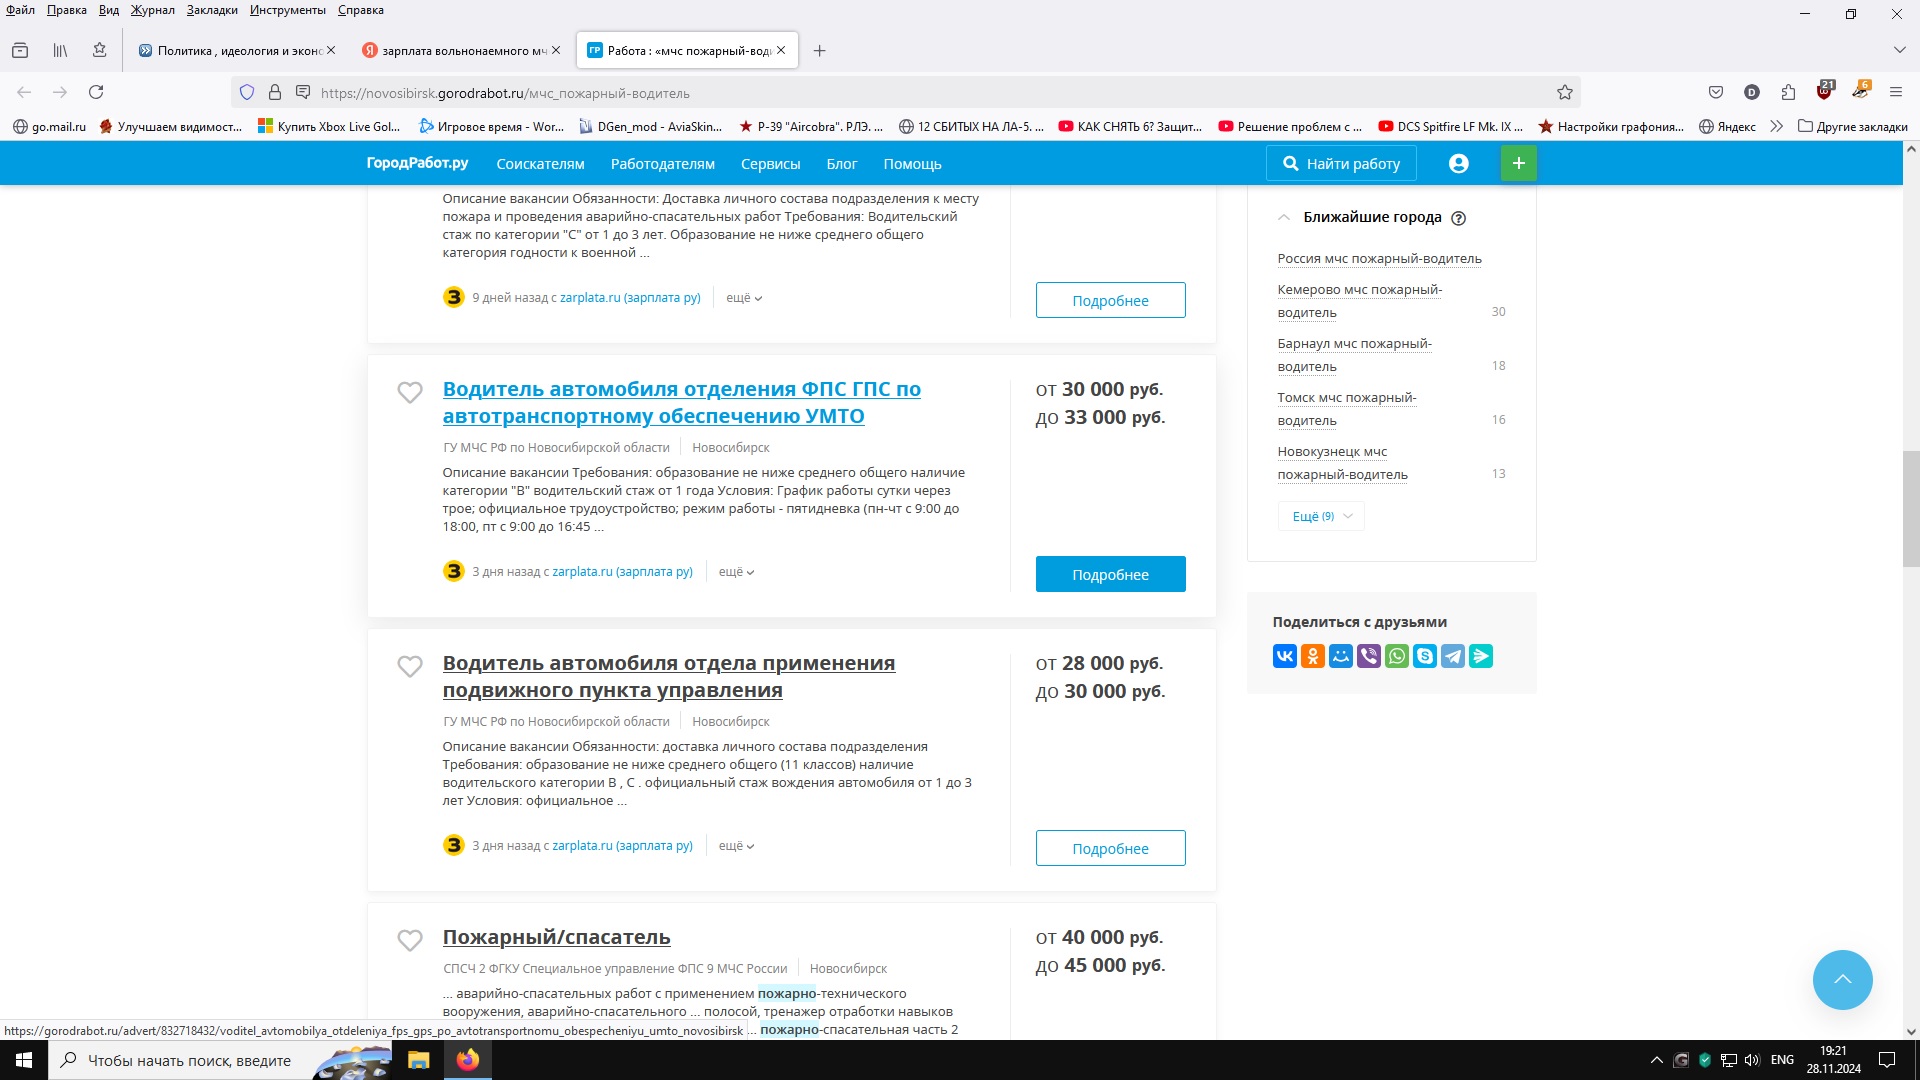Show more bookmarks chevron in bookmarks bar

(x=1776, y=126)
